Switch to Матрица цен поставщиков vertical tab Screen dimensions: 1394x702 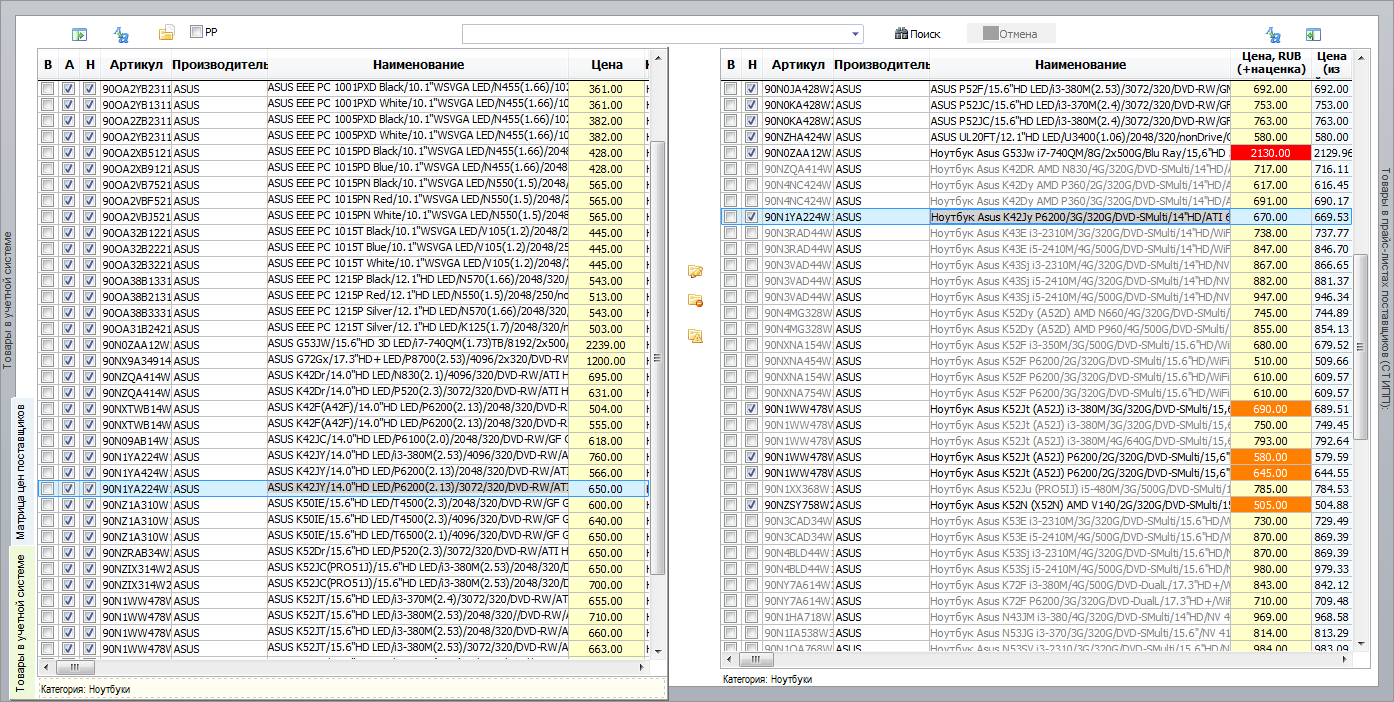[x=21, y=470]
